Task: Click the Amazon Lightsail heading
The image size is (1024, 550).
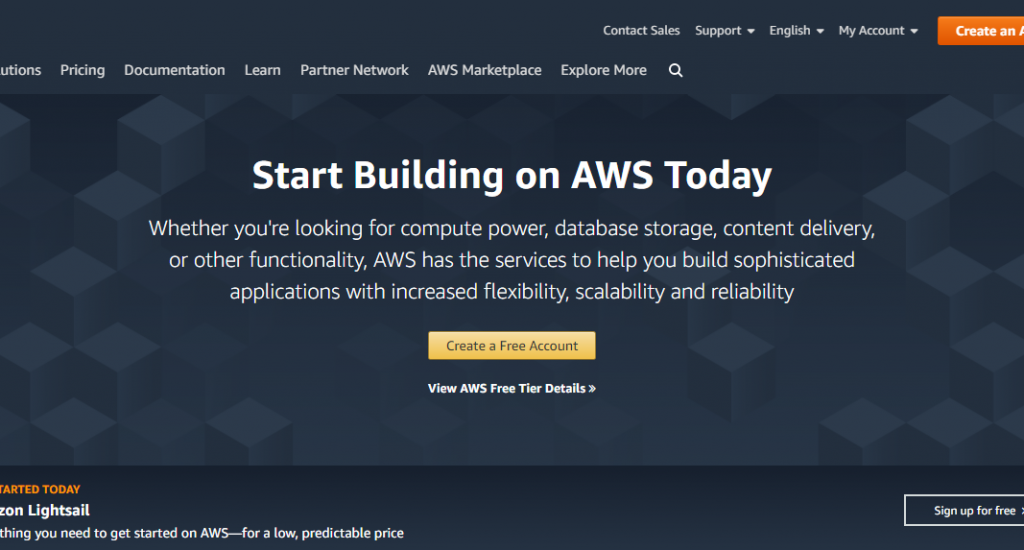Action: tap(44, 510)
